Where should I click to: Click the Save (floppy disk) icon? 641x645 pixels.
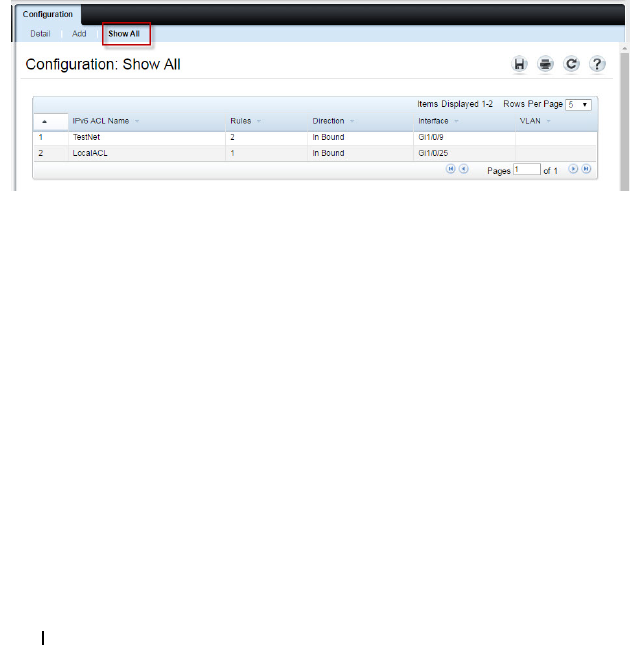[519, 64]
